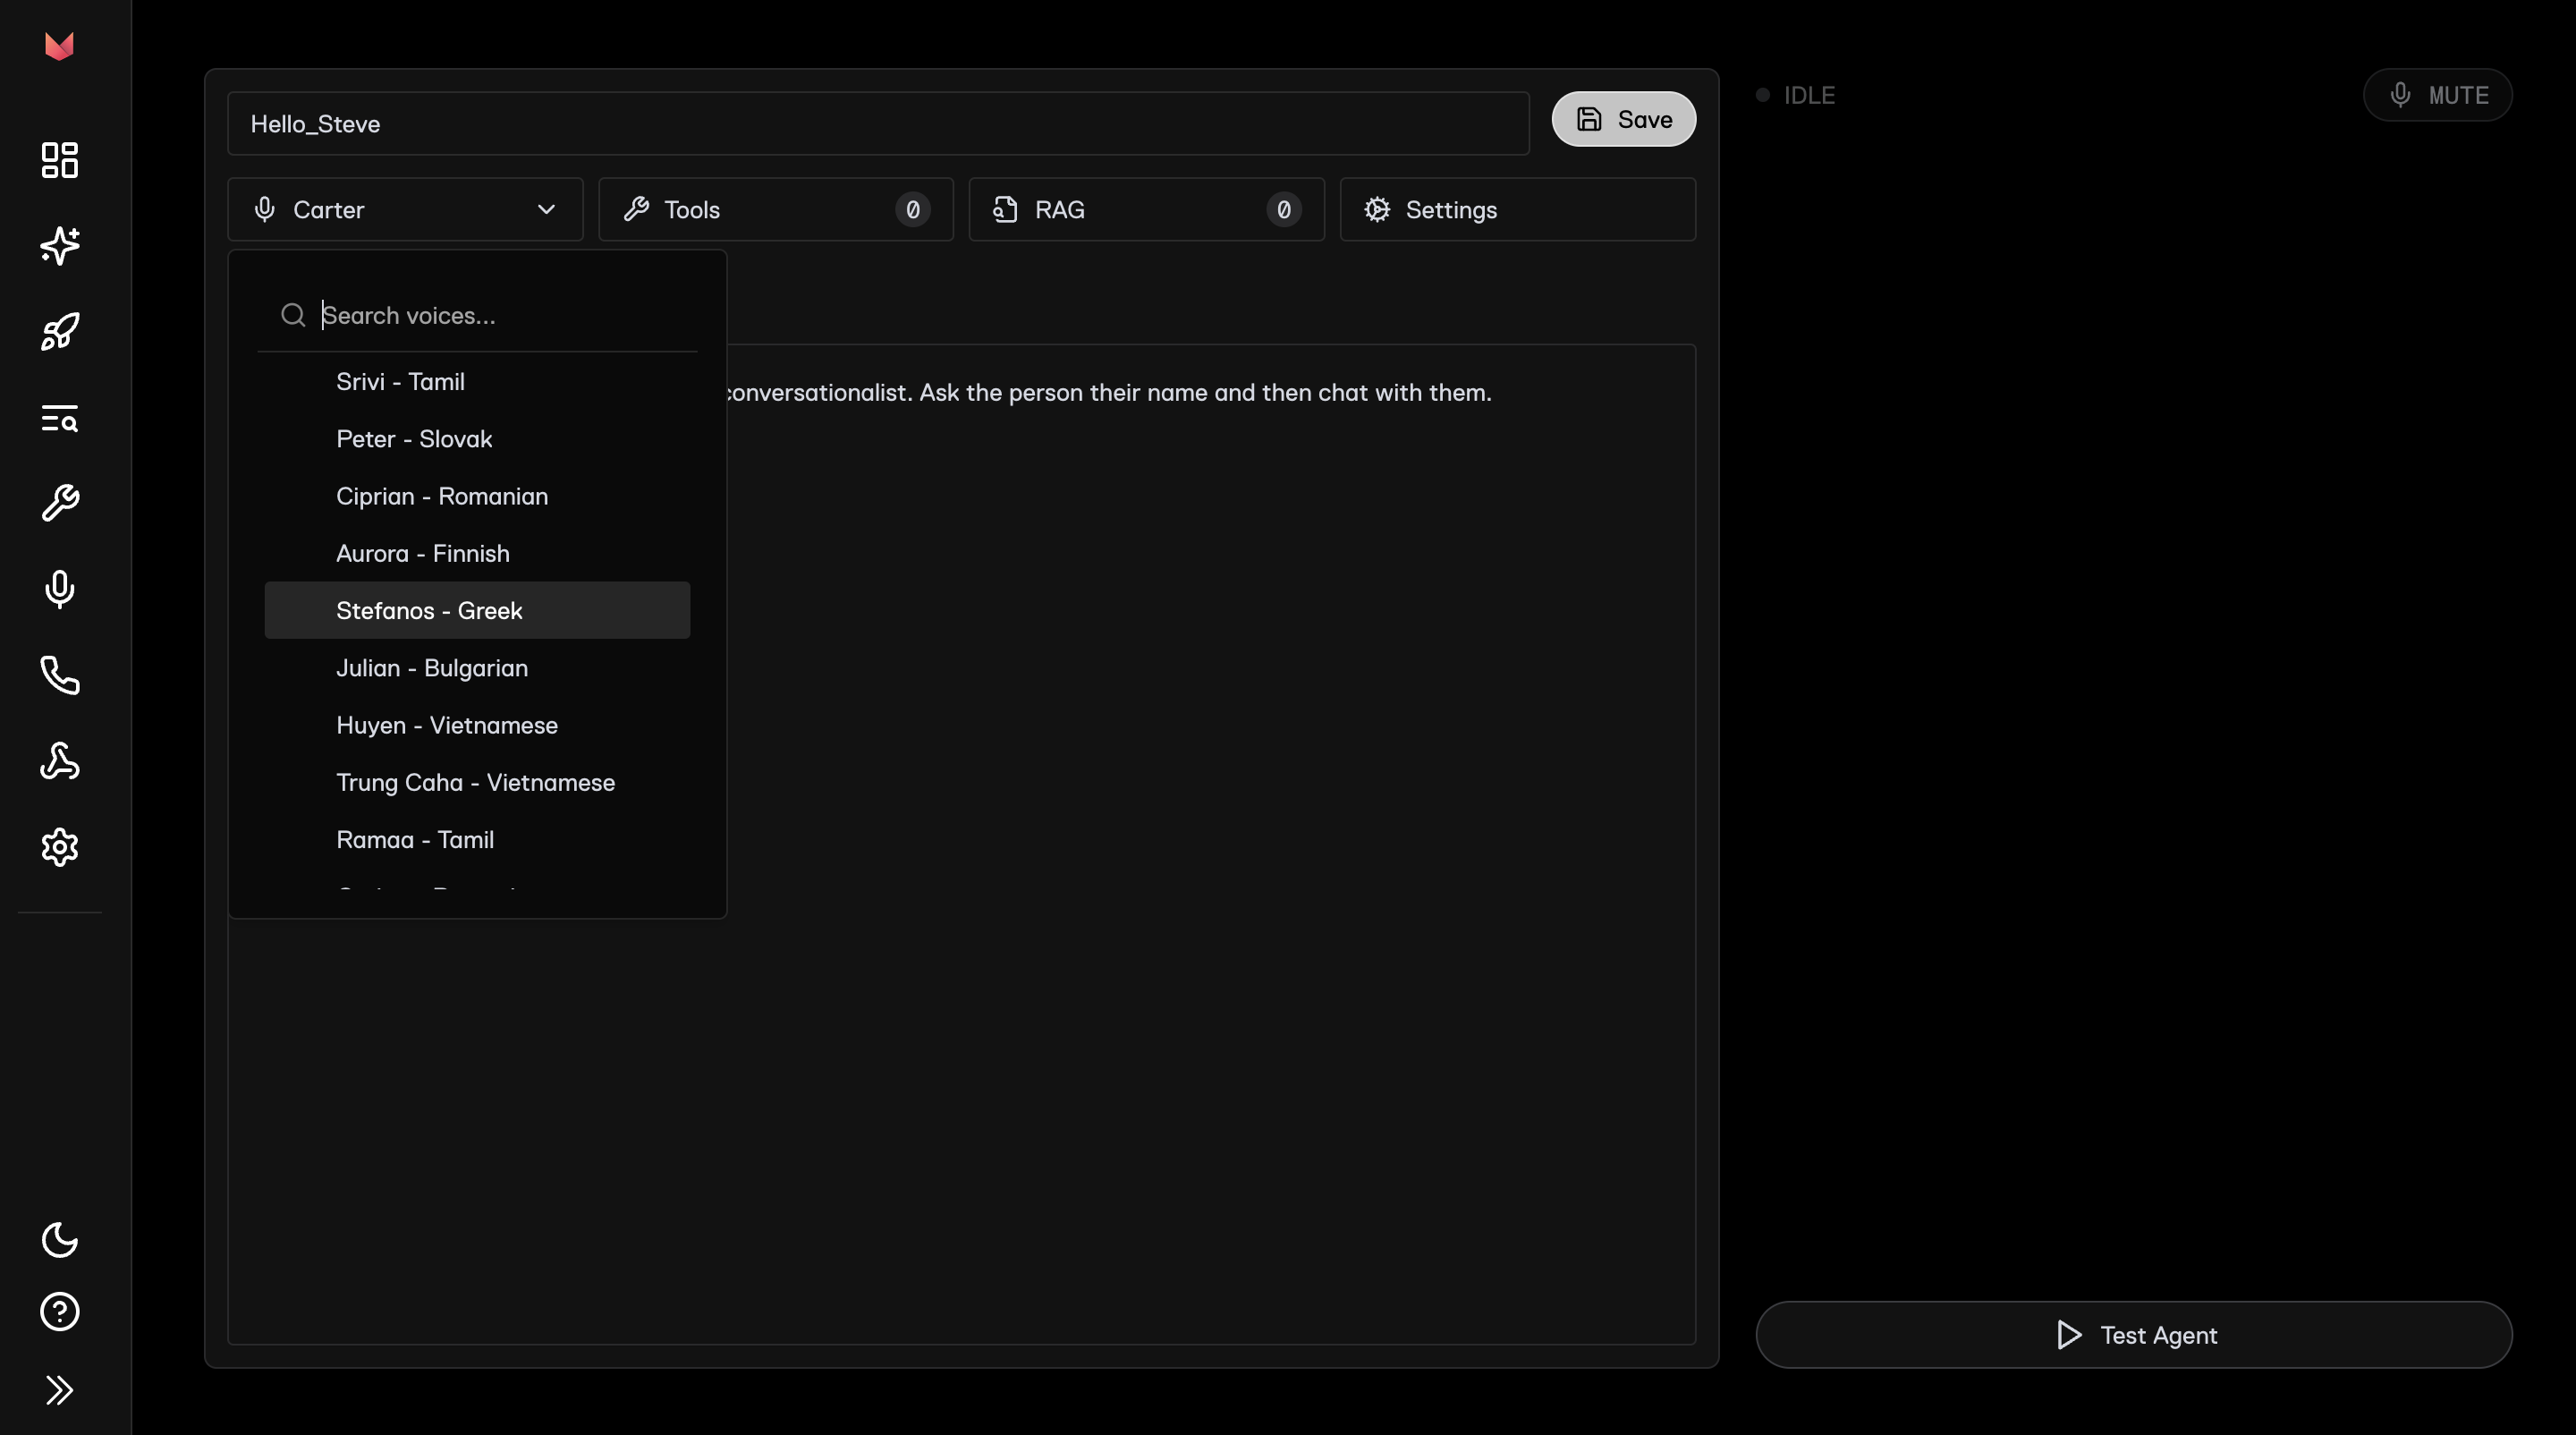This screenshot has width=2576, height=1435.
Task: Expand sidebar with double chevron icon
Action: 60,1390
